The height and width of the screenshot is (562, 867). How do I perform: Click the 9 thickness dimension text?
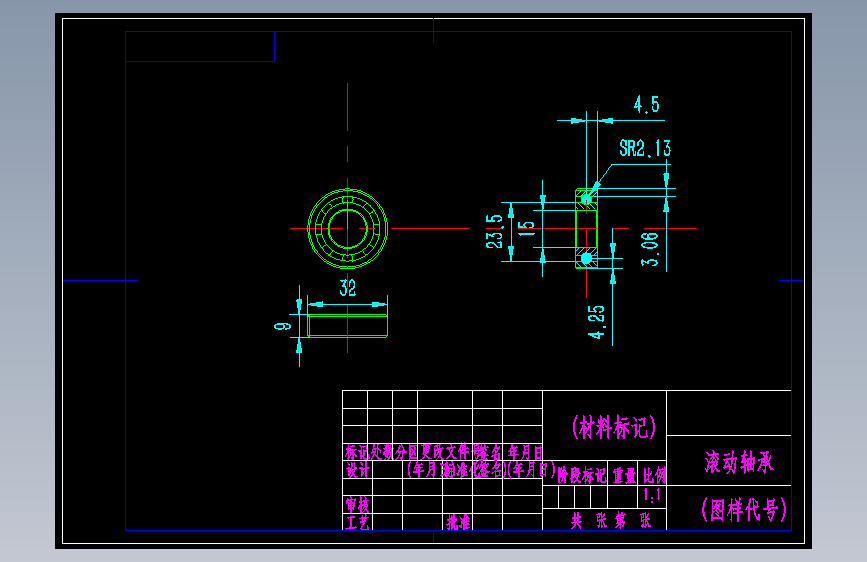tap(283, 326)
